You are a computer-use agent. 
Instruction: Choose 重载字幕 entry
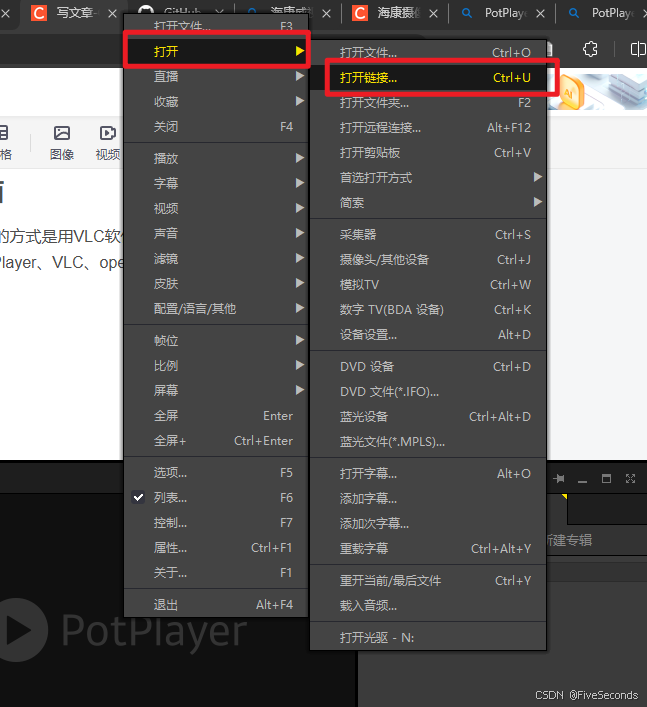[x=428, y=548]
